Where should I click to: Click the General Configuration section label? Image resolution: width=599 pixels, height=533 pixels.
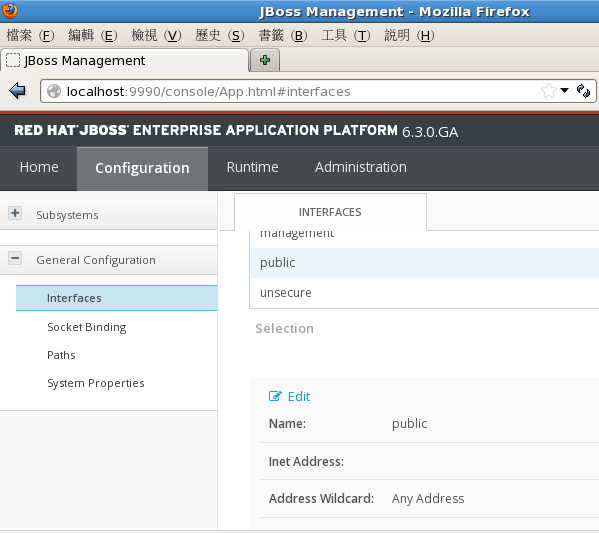pos(96,260)
